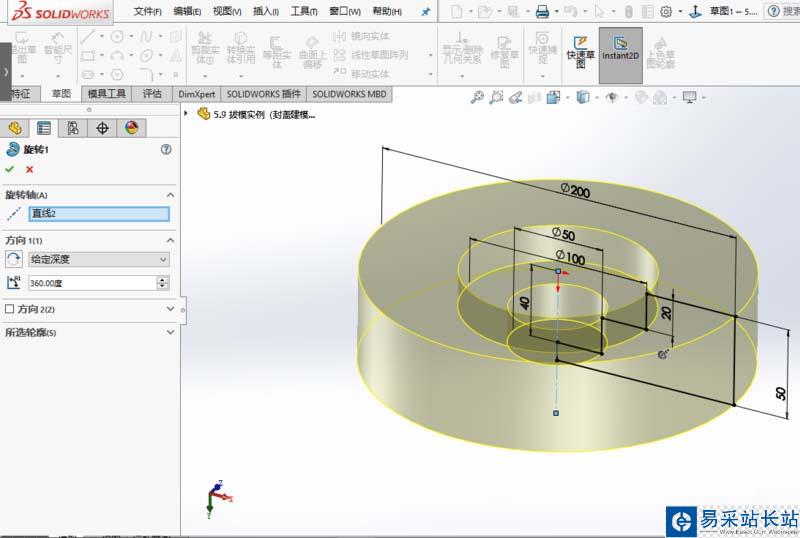Click the search help question icon
This screenshot has height=538, width=800.
[x=774, y=11]
